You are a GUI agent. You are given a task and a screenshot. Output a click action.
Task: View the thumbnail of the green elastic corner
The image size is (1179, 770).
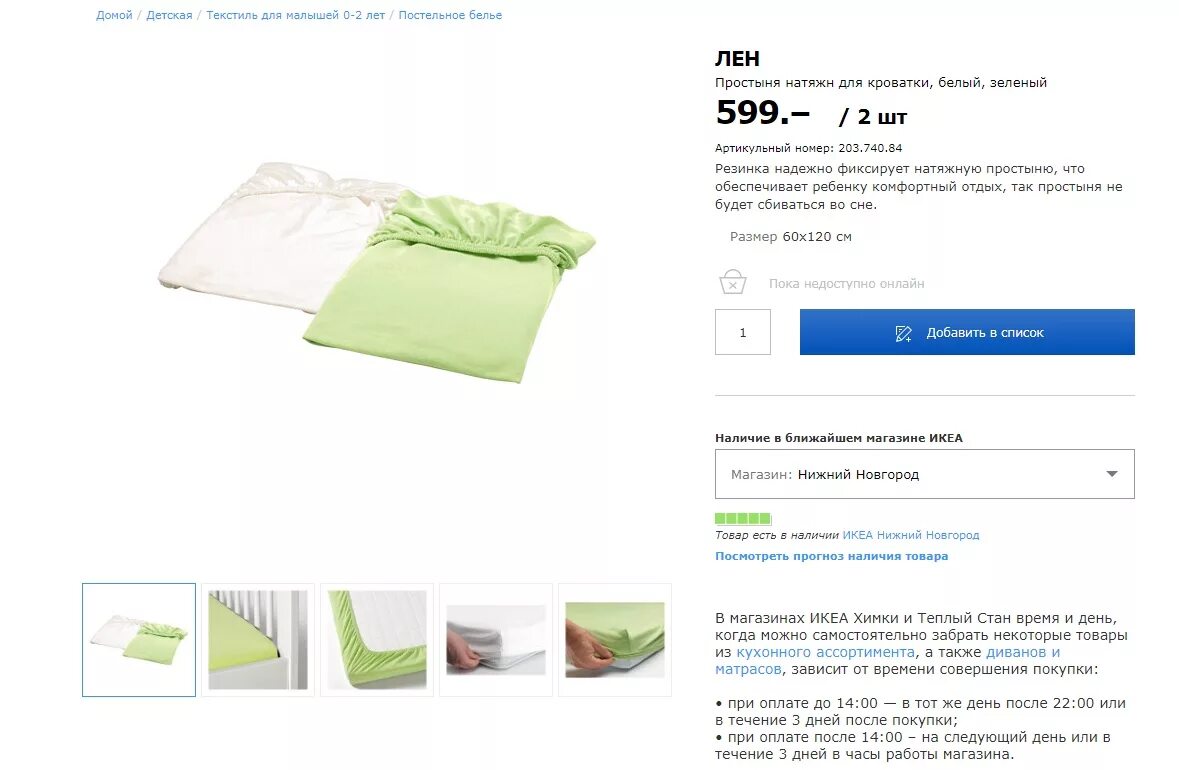click(x=377, y=640)
